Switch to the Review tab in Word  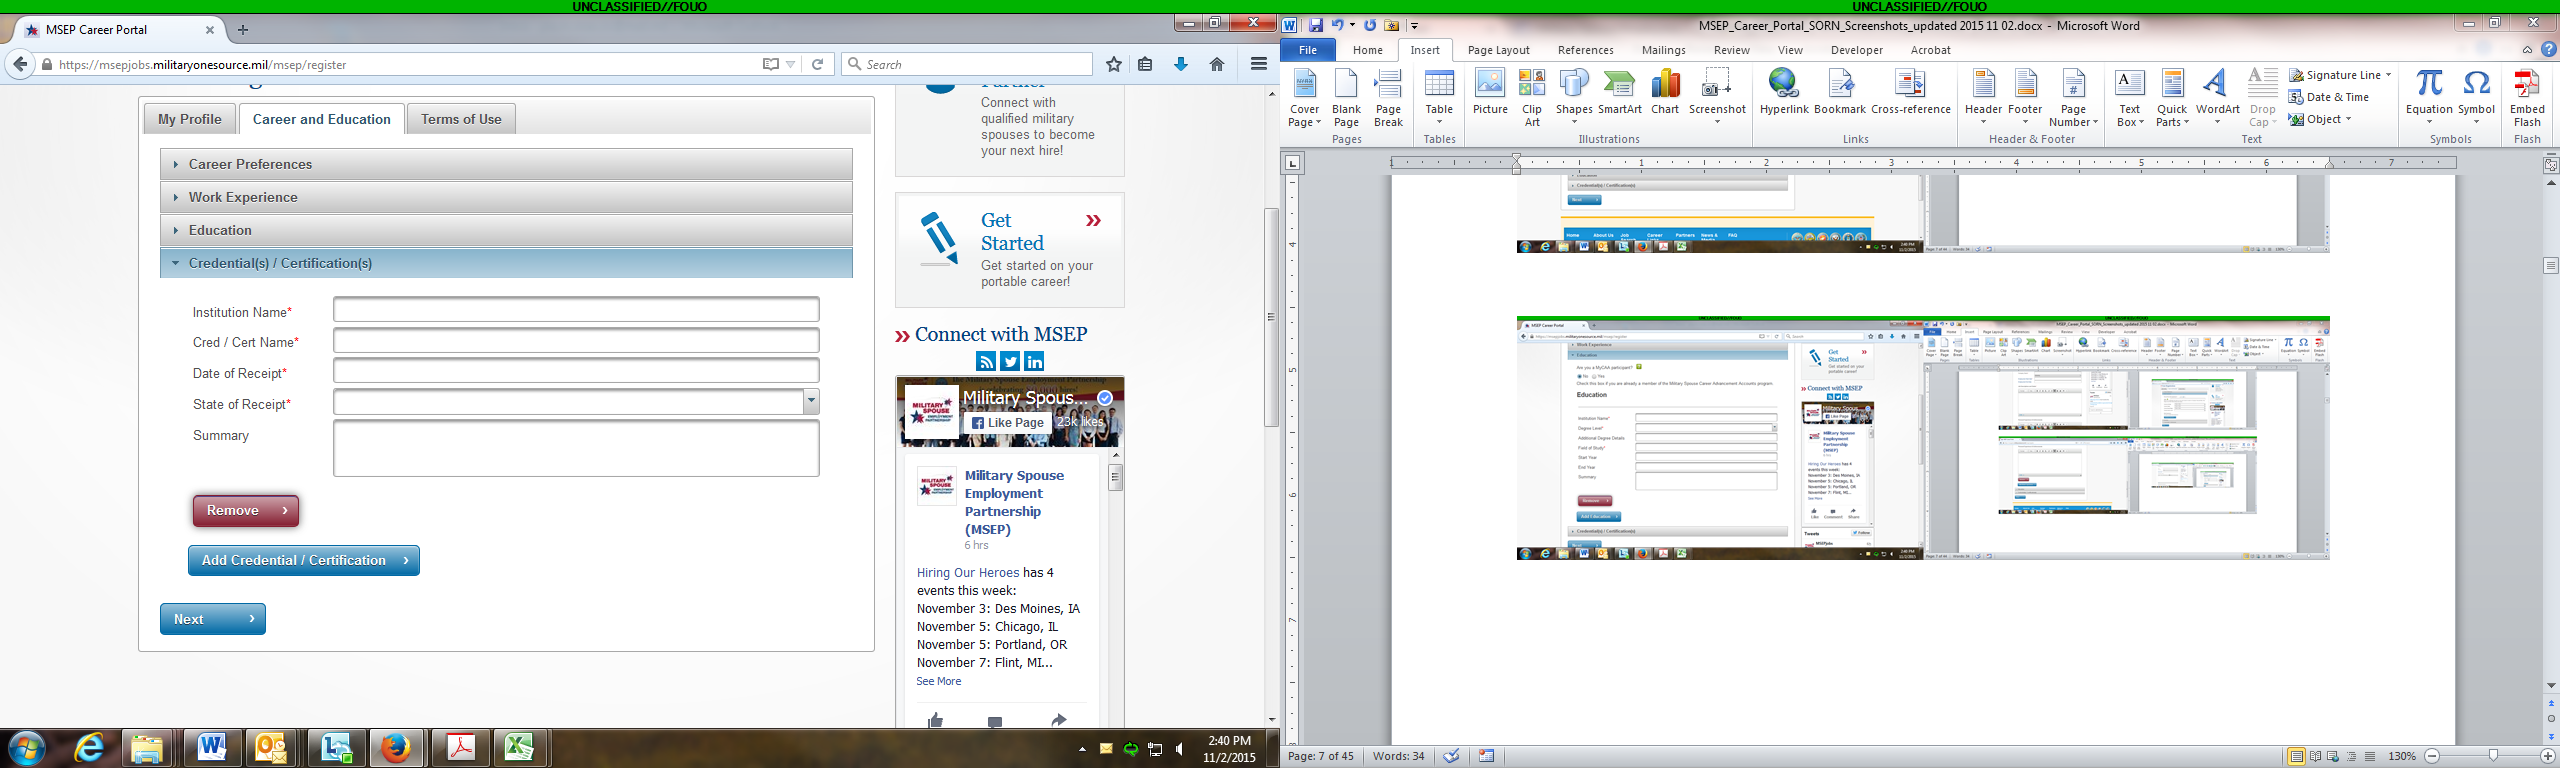coord(1732,50)
